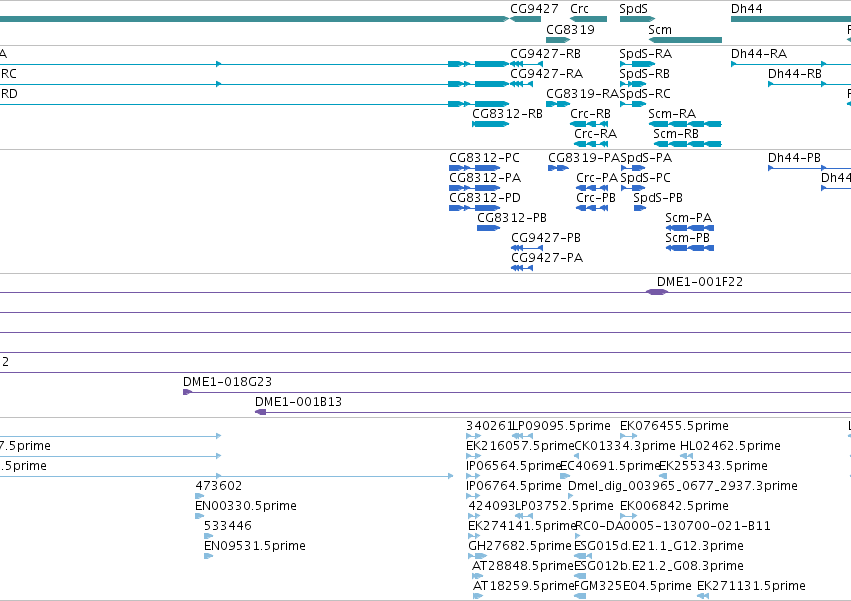The image size is (851, 601).
Task: Select transcript CG8319-RA
Action: click(582, 94)
